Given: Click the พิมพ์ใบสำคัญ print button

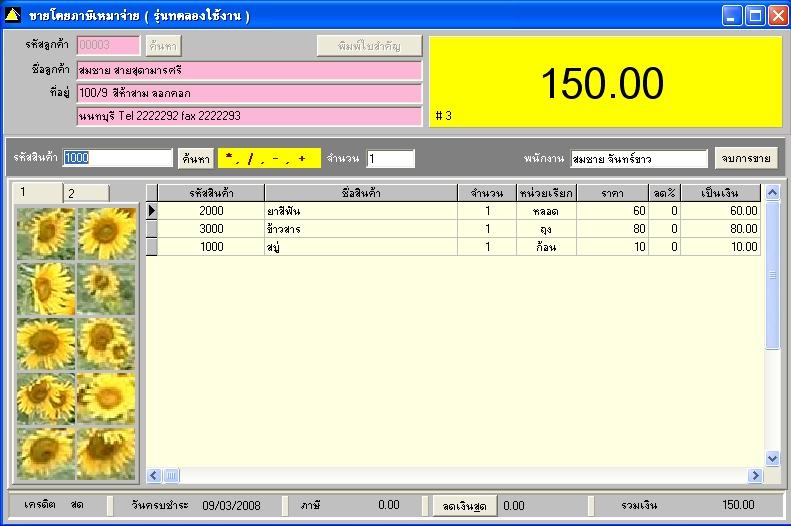Looking at the screenshot, I should pyautogui.click(x=369, y=46).
